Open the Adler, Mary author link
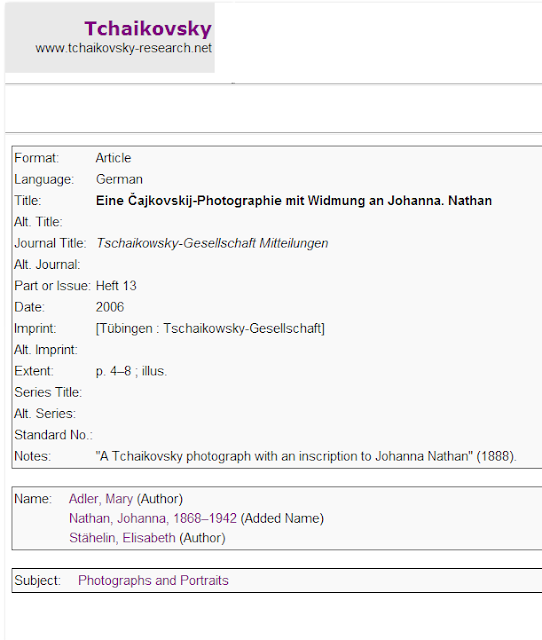Viewport: 542px width, 640px height. [101, 499]
